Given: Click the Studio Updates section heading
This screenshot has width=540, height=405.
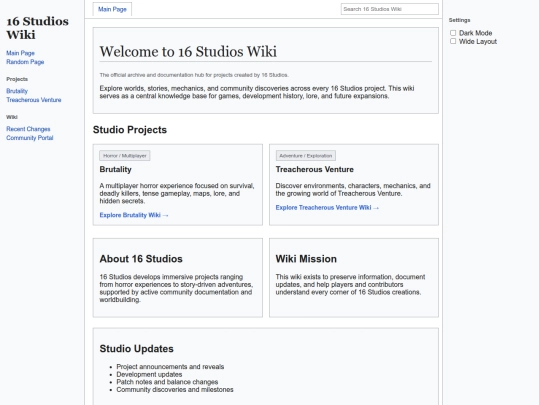Looking at the screenshot, I should click(x=136, y=349).
